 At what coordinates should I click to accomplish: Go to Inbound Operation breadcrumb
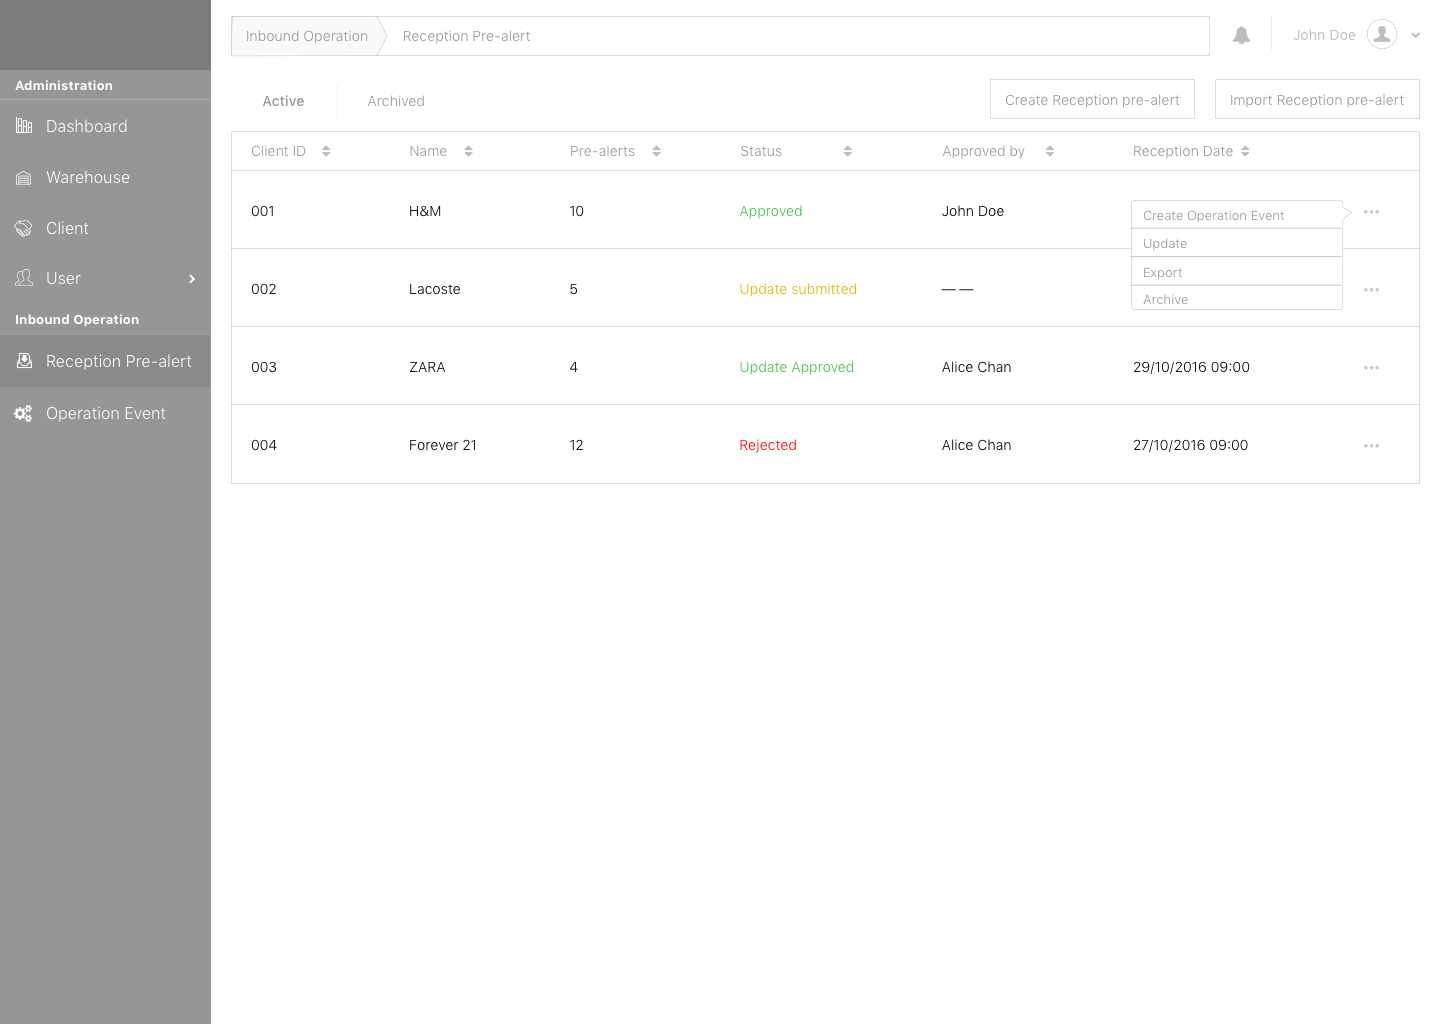tap(307, 36)
